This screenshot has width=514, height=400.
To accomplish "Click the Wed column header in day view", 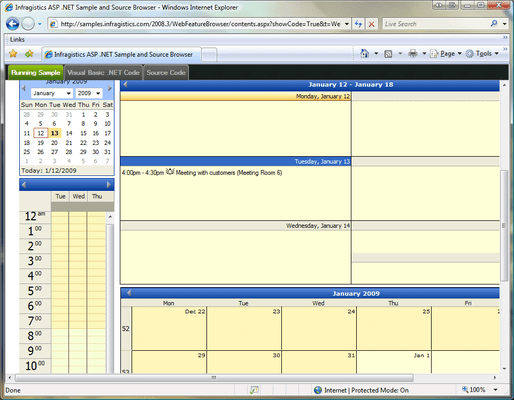I will click(x=79, y=196).
